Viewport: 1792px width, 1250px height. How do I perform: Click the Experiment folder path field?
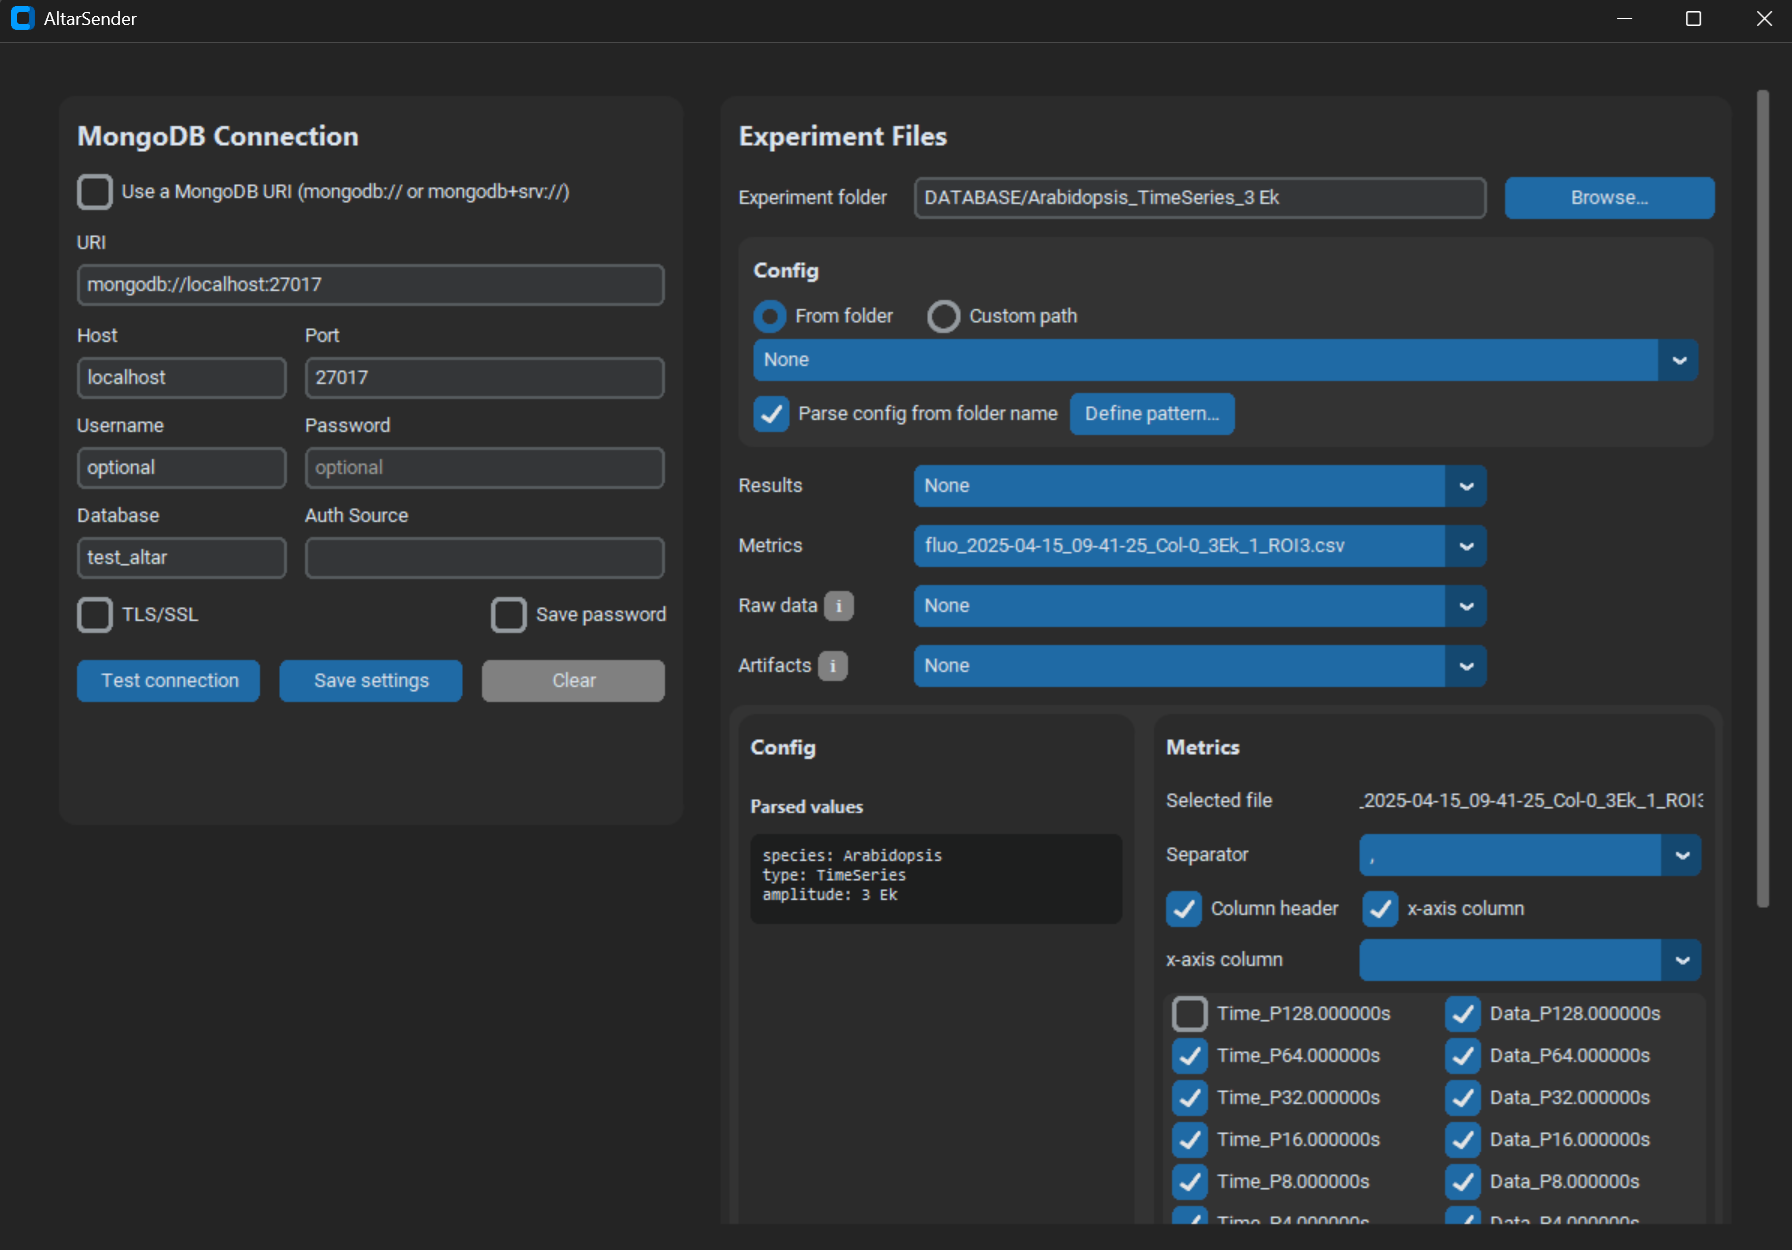(x=1199, y=197)
